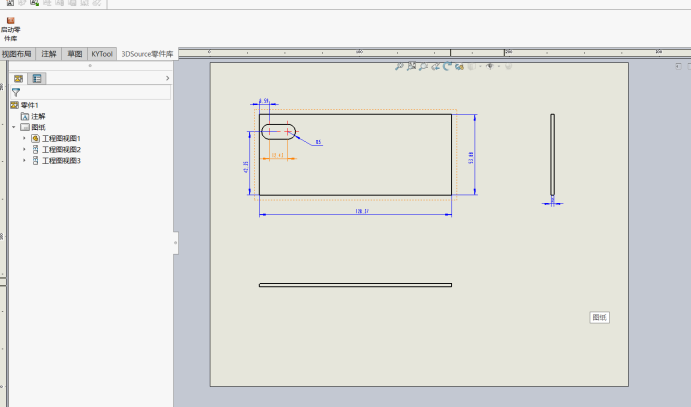Click the 工程图视图2 projected view icon
Viewport: 691px width, 407px height.
coord(36,149)
